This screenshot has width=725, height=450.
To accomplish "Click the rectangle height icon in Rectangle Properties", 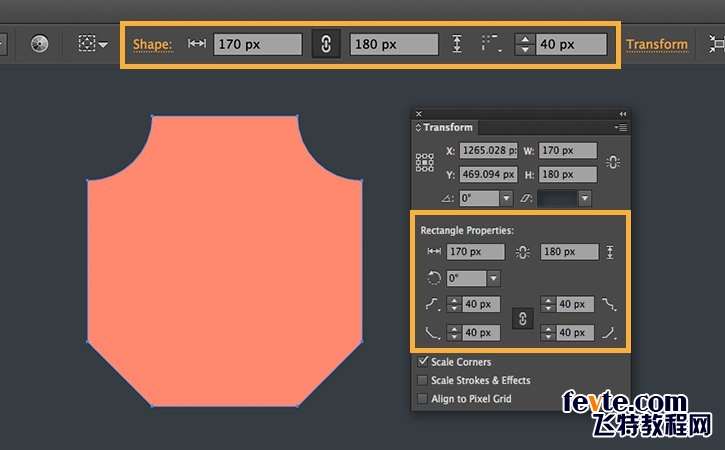I will [x=610, y=252].
